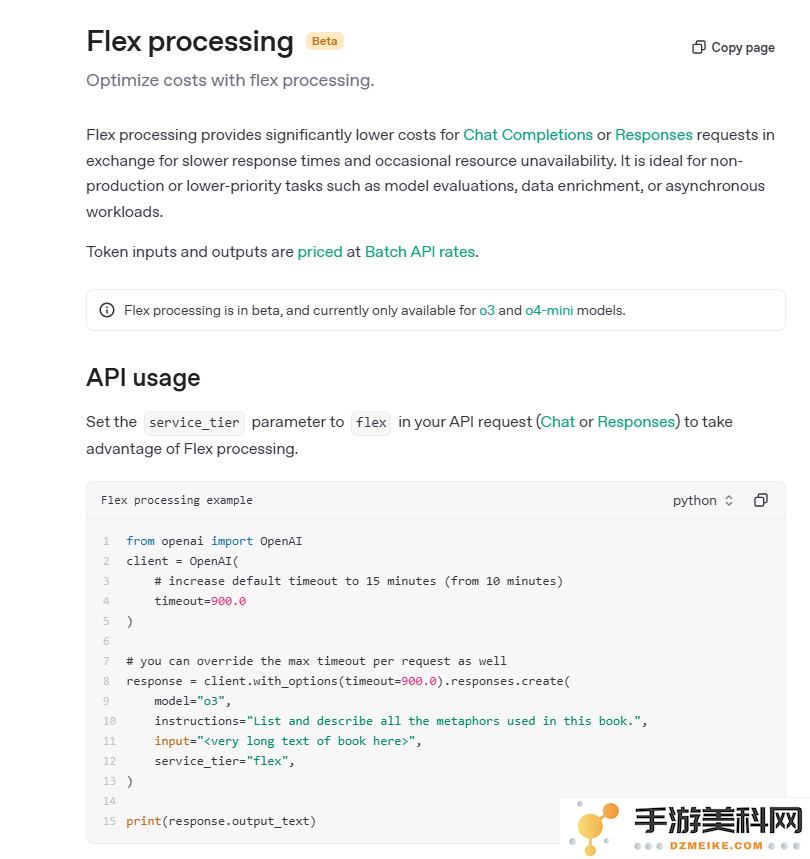Click the flex inline code
This screenshot has width=810, height=859.
click(x=371, y=423)
